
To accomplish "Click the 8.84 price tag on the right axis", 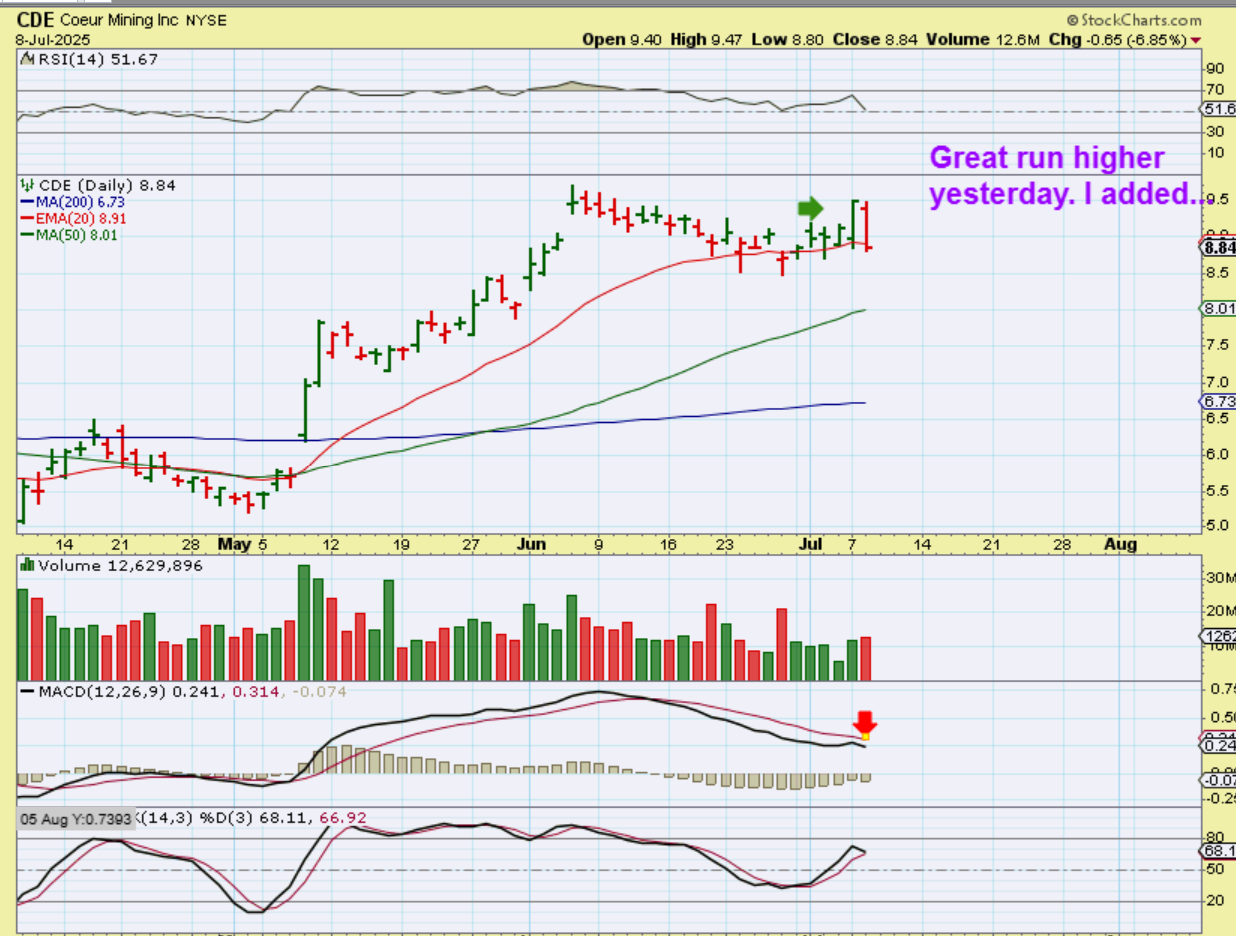I will [x=1219, y=247].
